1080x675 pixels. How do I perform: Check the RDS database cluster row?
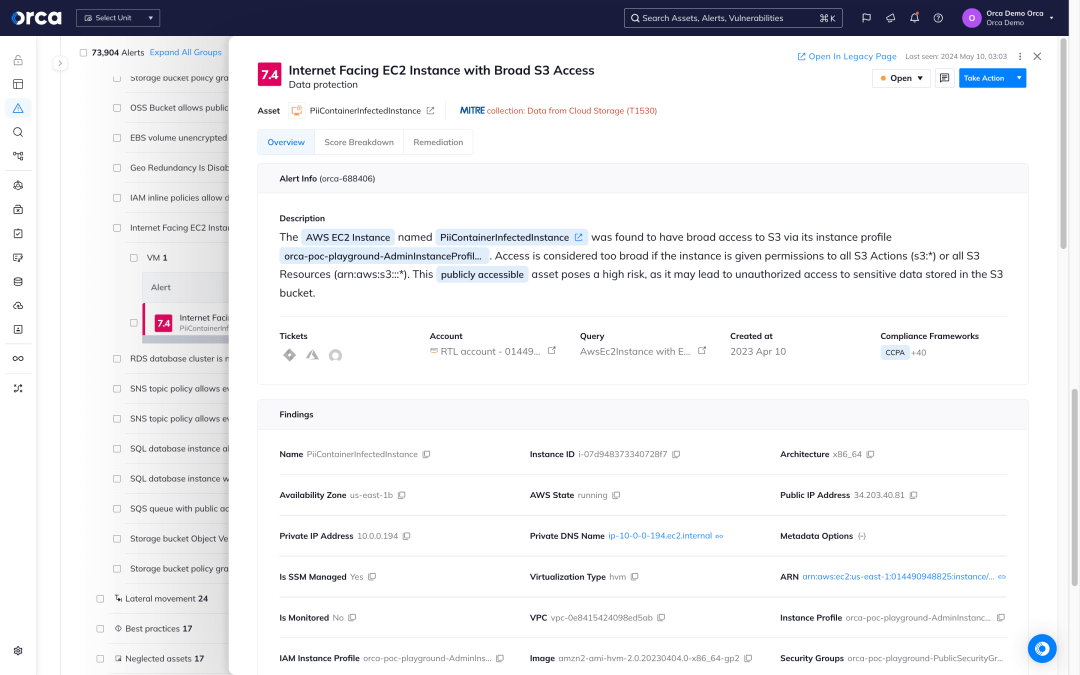tap(117, 359)
